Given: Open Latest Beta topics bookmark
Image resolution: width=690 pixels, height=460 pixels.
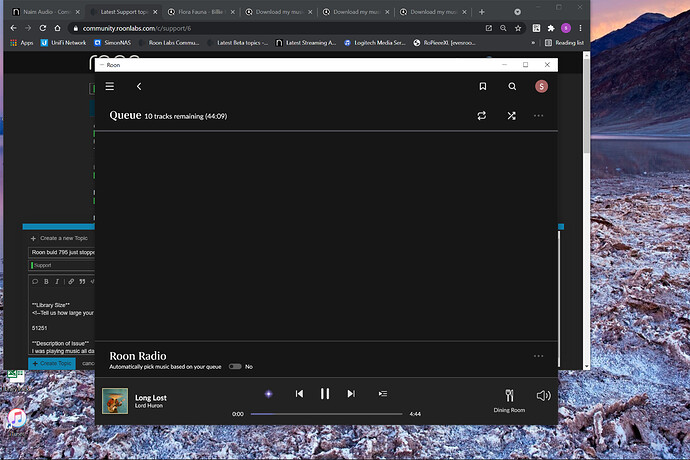Looking at the screenshot, I should click(238, 43).
